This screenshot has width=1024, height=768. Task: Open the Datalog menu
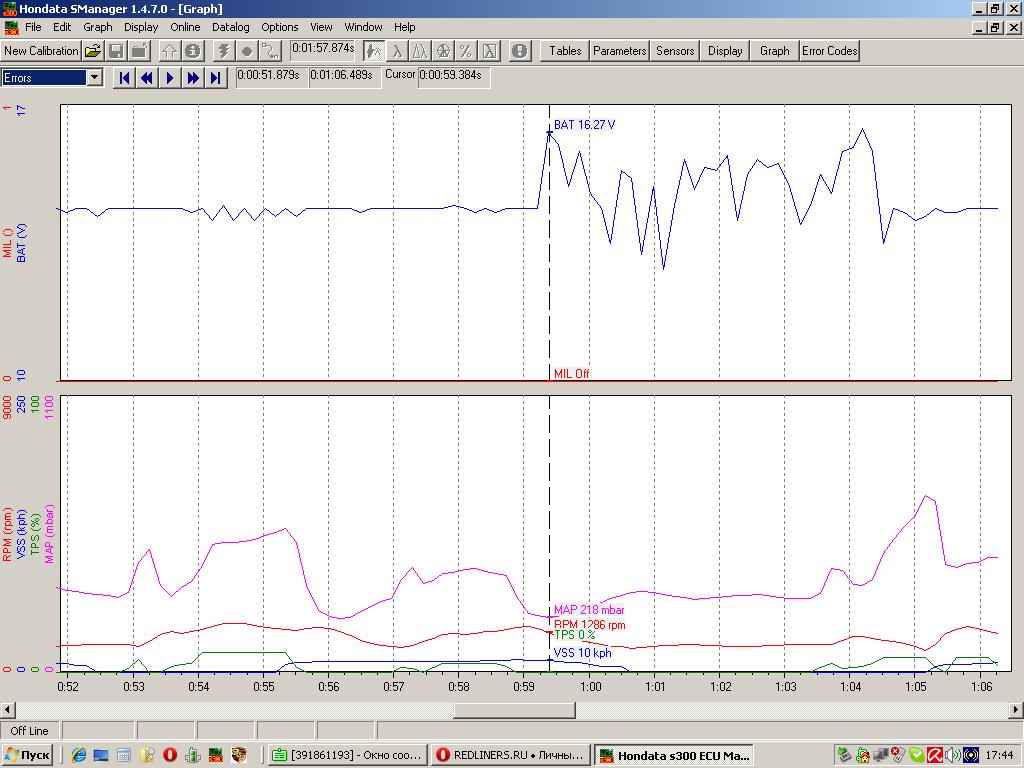[231, 27]
